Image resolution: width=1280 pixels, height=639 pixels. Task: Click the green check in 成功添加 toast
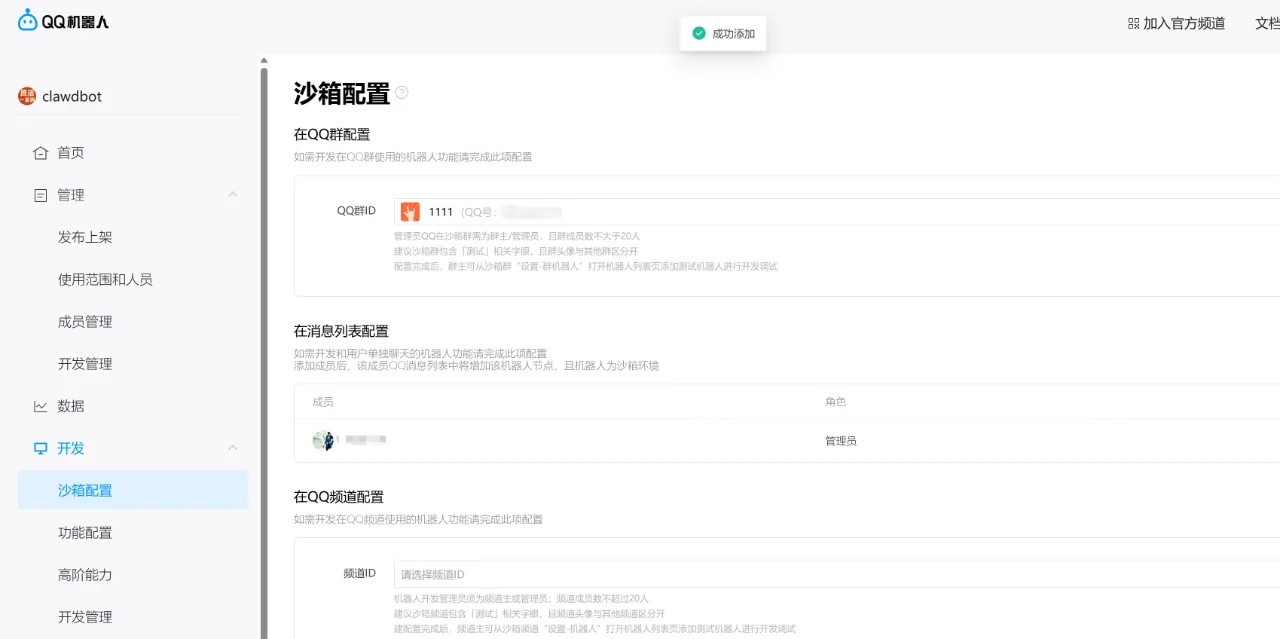[x=698, y=32]
